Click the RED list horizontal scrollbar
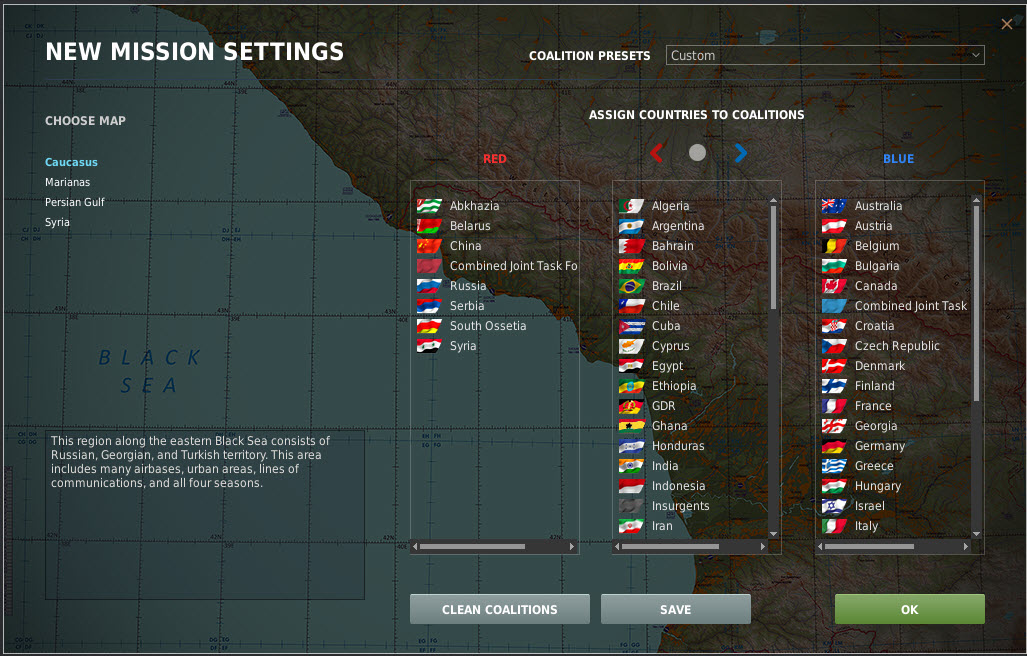This screenshot has height=656, width=1027. tap(473, 547)
